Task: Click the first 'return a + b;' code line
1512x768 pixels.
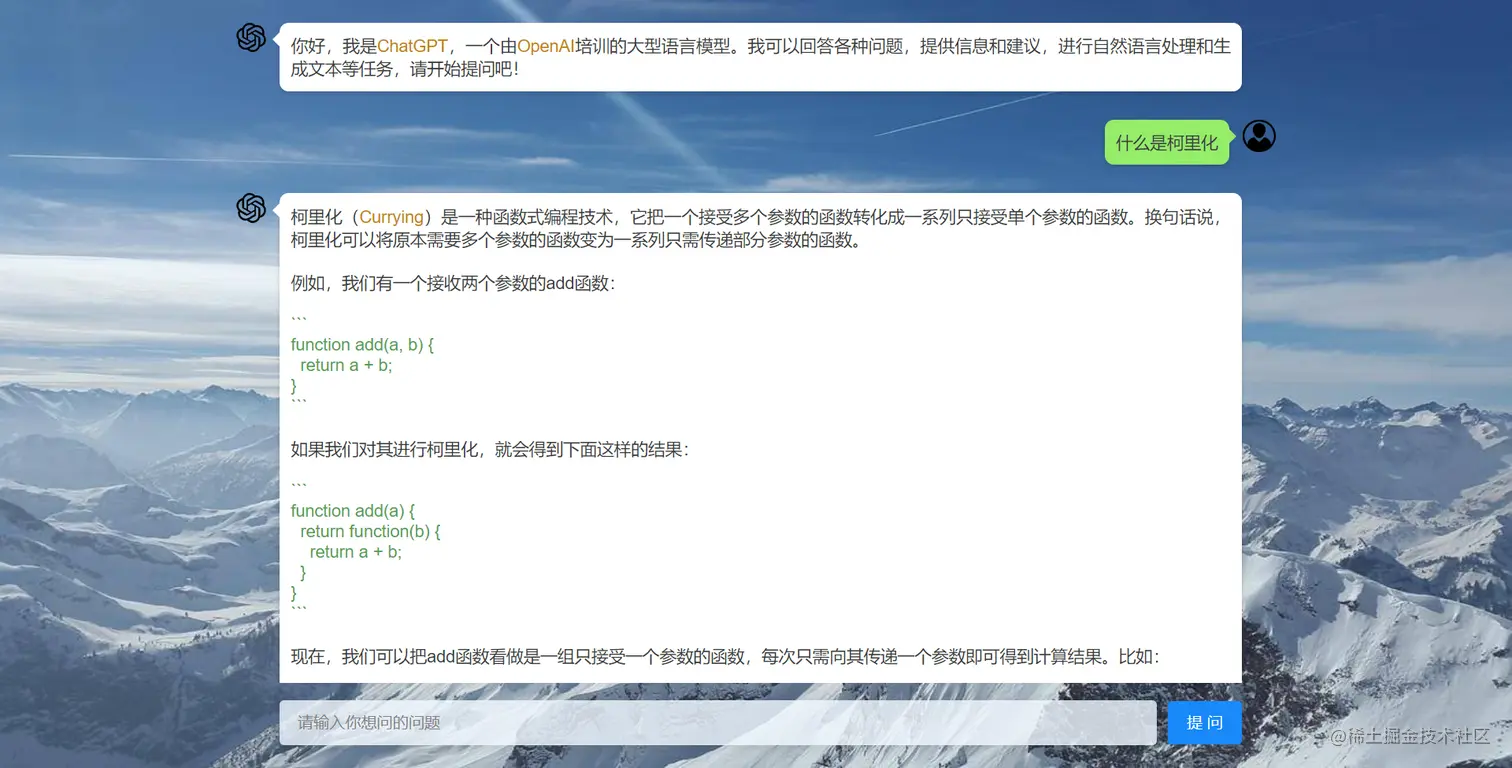Action: point(346,365)
